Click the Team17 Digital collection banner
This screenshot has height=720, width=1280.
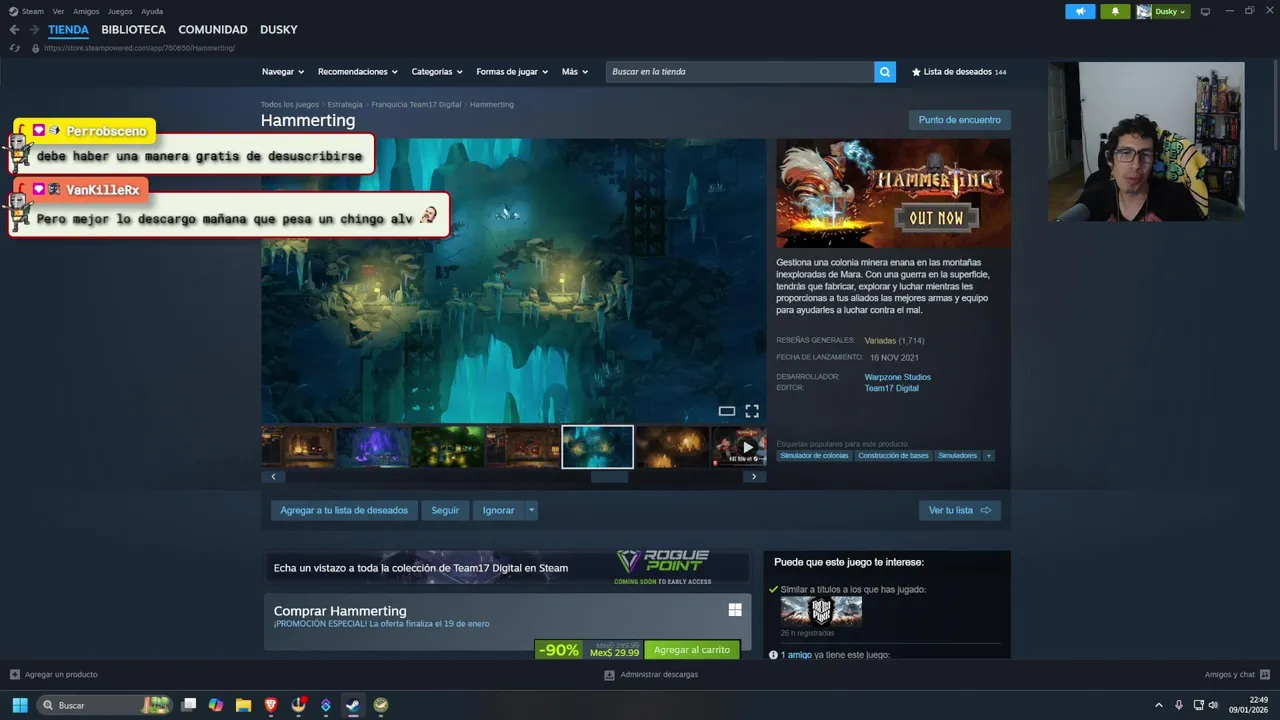(507, 567)
